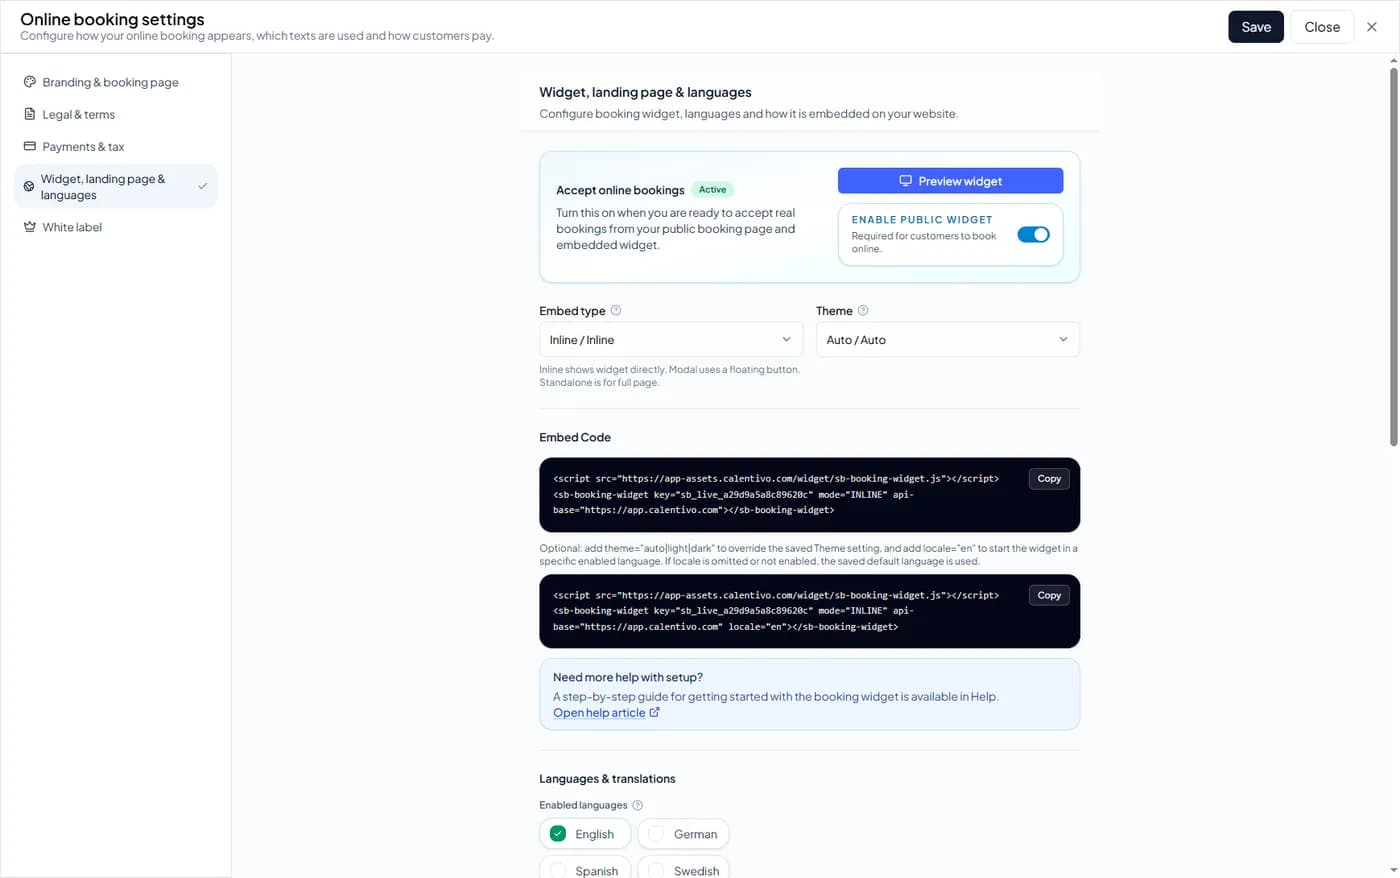Click the monitor icon on Preview widget
Screen dimensions: 1400x878
[905, 181]
